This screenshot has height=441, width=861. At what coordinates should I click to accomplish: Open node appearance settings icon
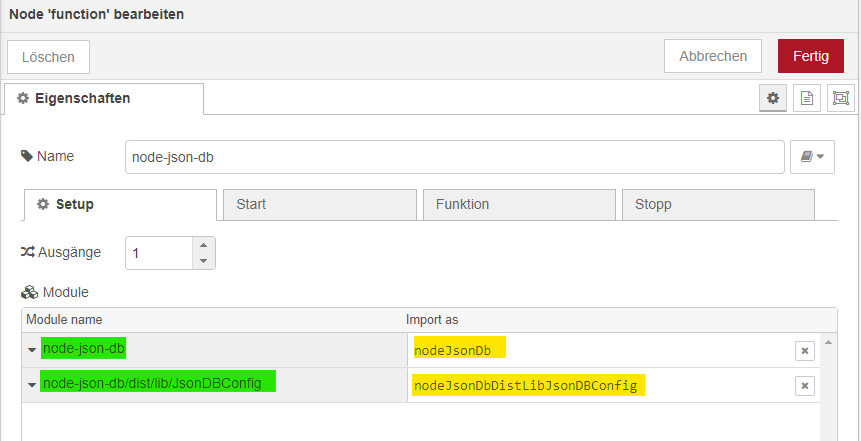pyautogui.click(x=841, y=98)
